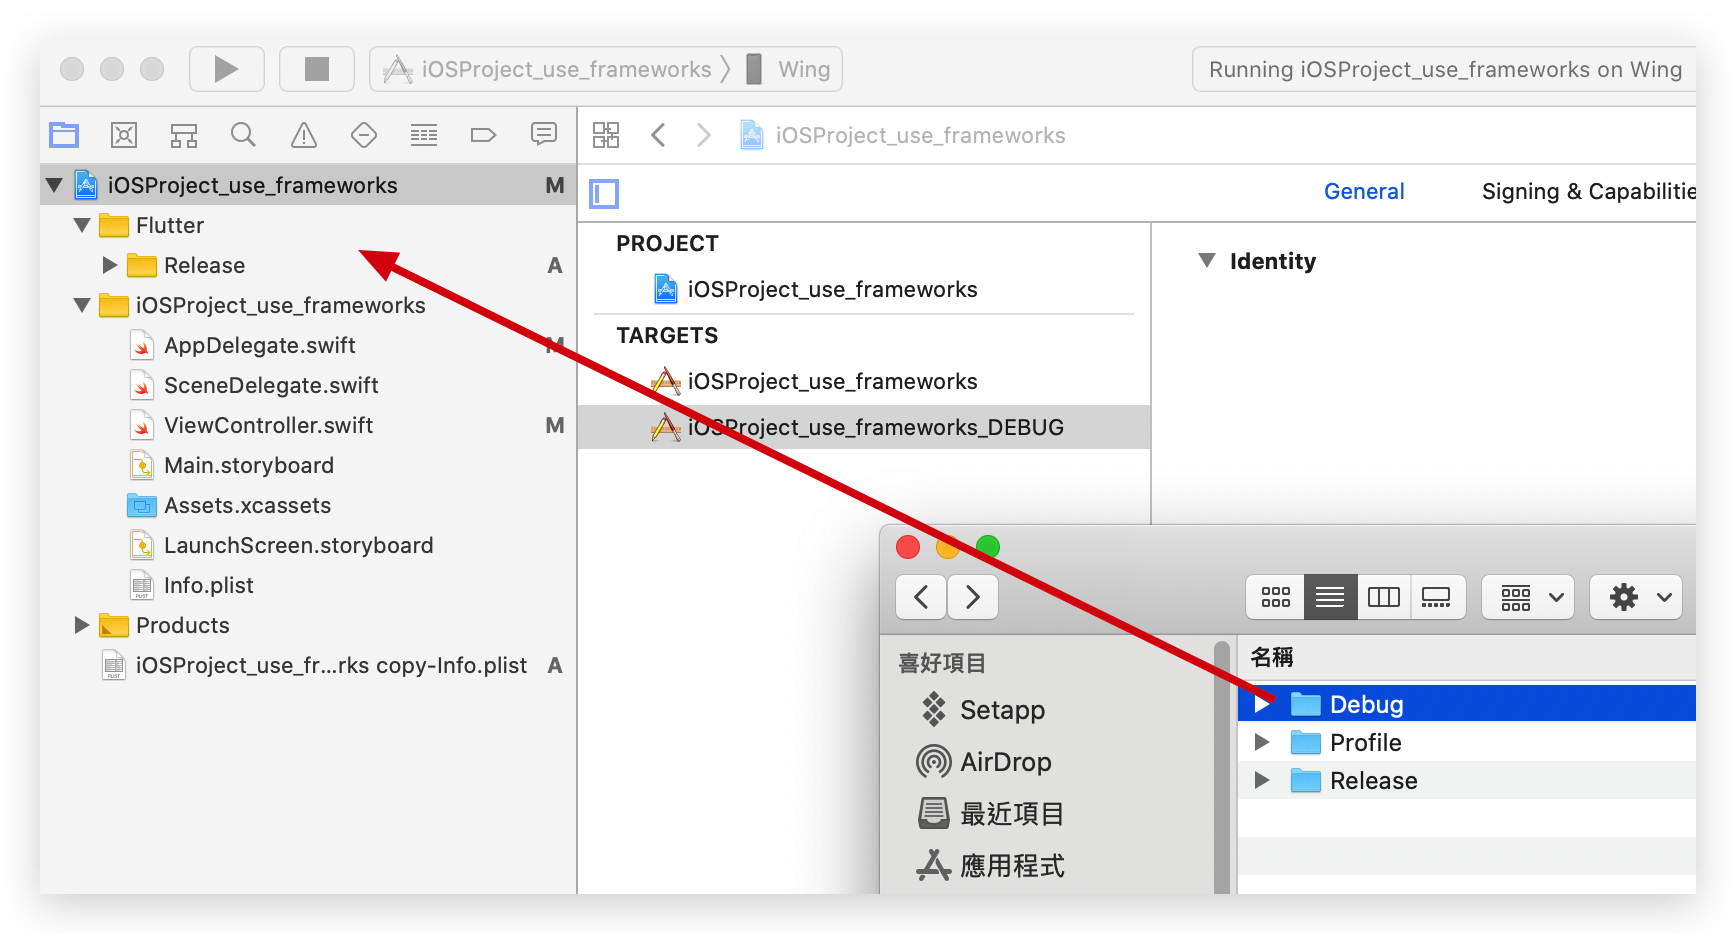Go back in the Finder window

click(921, 597)
